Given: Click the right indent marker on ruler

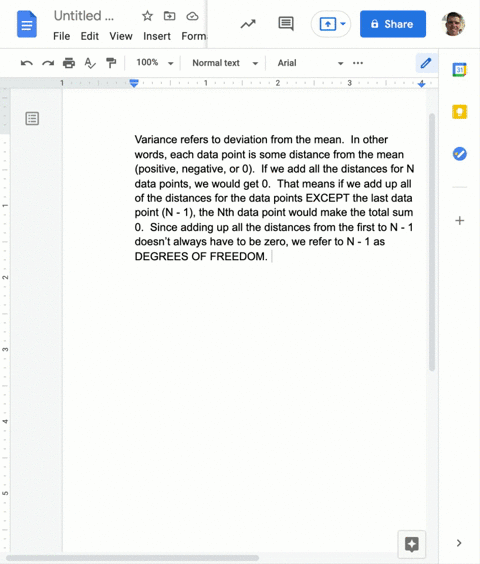Looking at the screenshot, I should point(421,84).
